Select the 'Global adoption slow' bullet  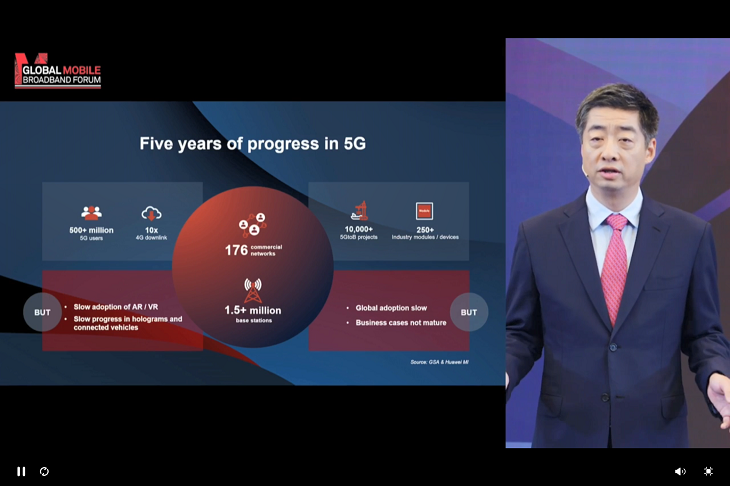pos(391,308)
